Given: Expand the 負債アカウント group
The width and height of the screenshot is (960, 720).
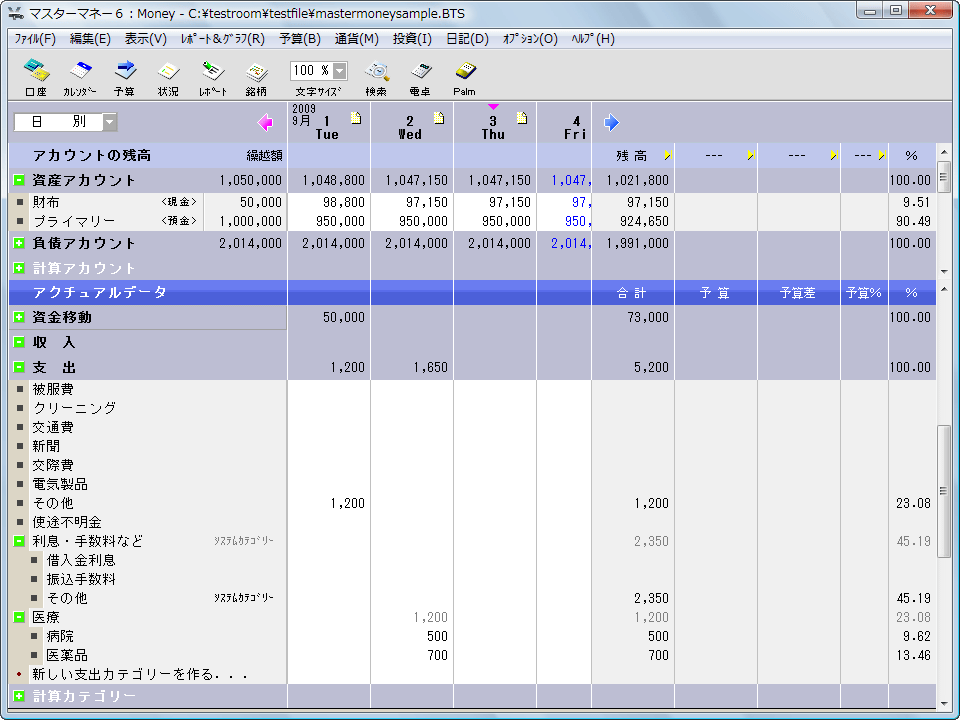Looking at the screenshot, I should click(x=19, y=243).
